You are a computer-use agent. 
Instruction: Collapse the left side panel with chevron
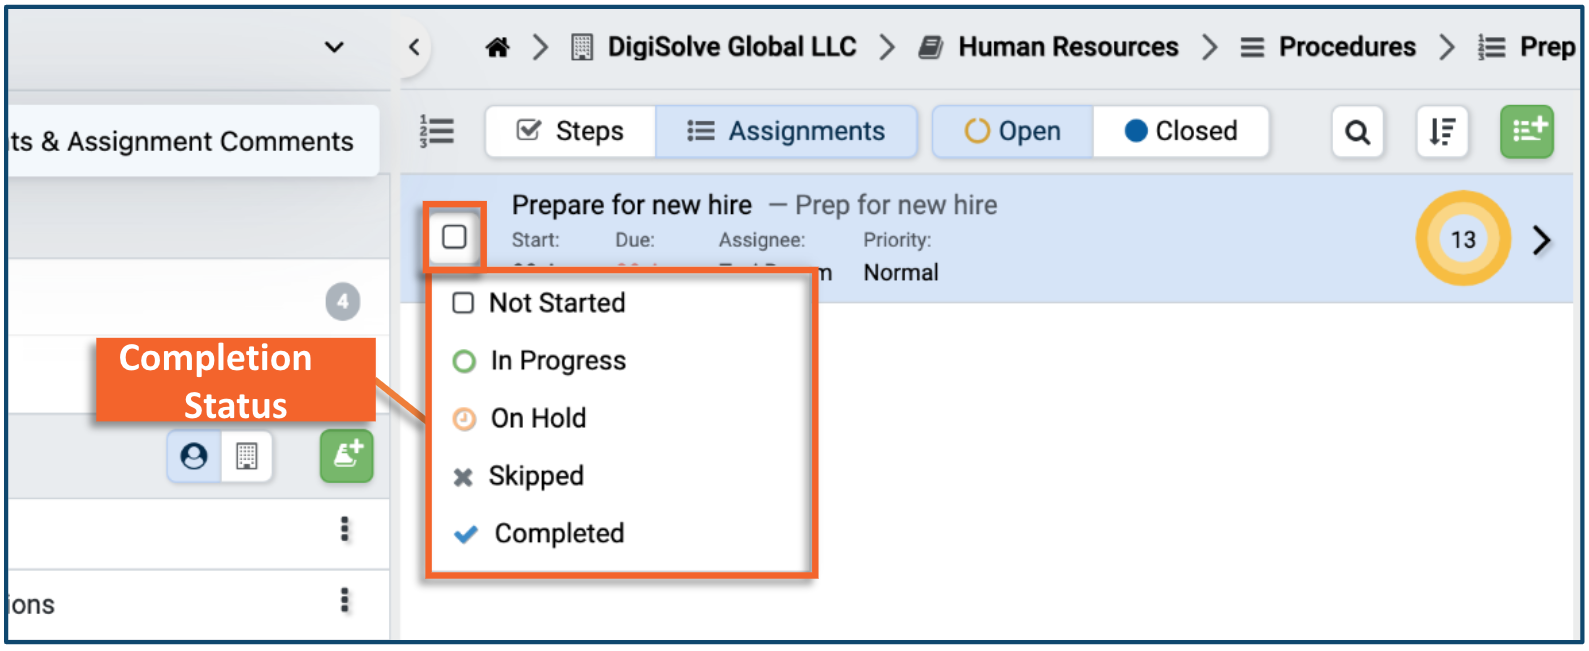414,47
